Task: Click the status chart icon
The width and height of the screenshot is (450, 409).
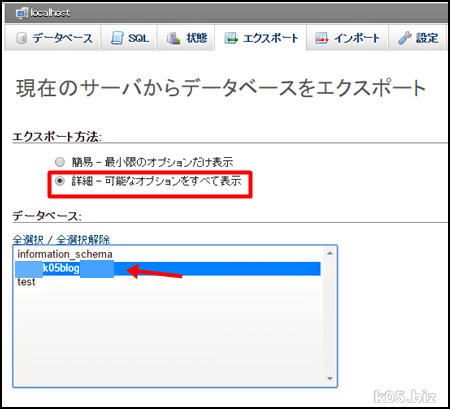Action: pyautogui.click(x=174, y=38)
